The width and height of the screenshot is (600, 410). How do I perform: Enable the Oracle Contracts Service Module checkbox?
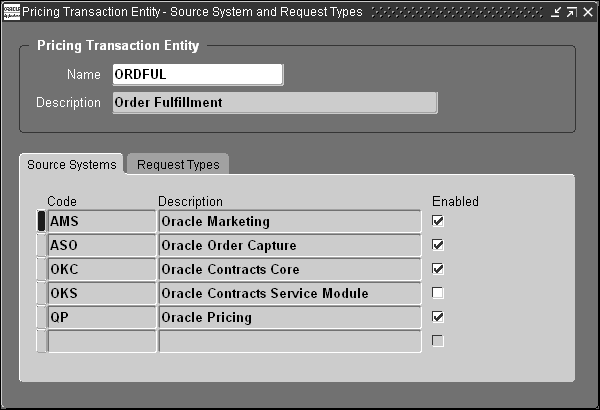(x=438, y=293)
